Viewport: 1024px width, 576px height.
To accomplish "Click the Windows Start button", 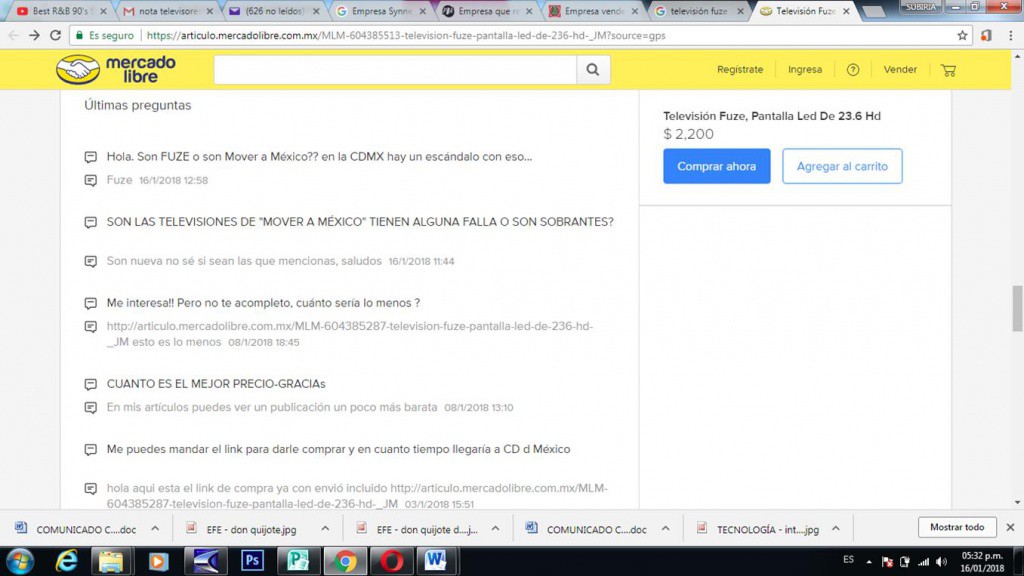I will (x=20, y=561).
